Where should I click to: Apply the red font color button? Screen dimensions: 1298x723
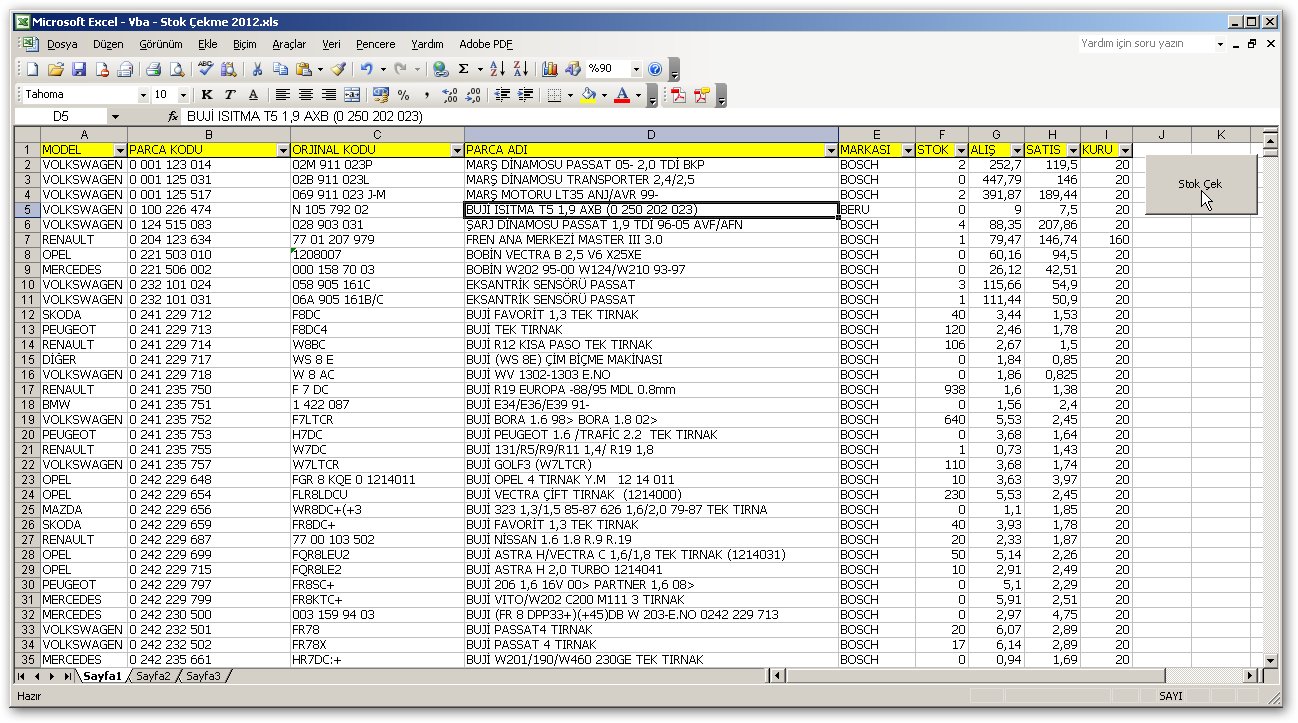tap(622, 95)
